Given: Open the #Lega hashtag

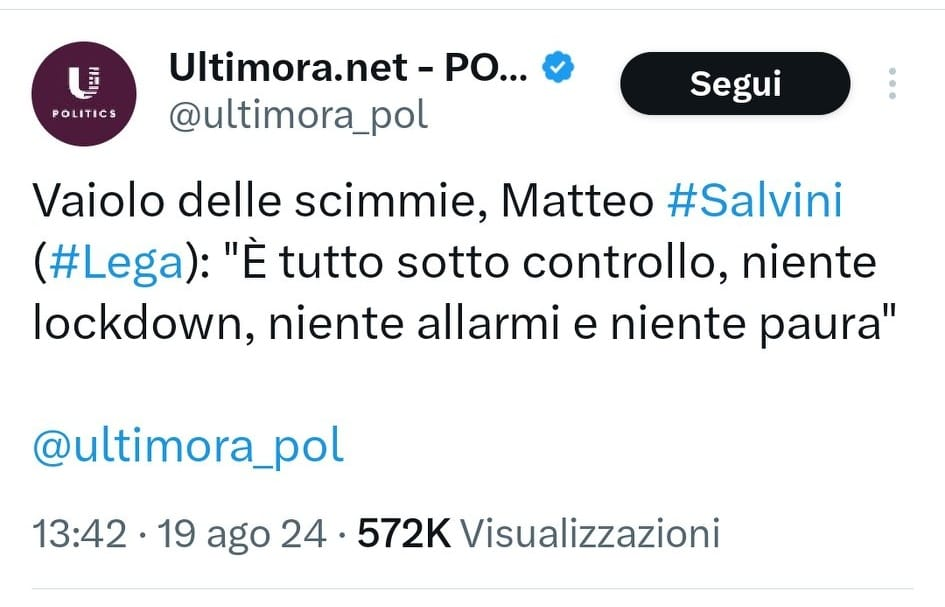Looking at the screenshot, I should [116, 263].
